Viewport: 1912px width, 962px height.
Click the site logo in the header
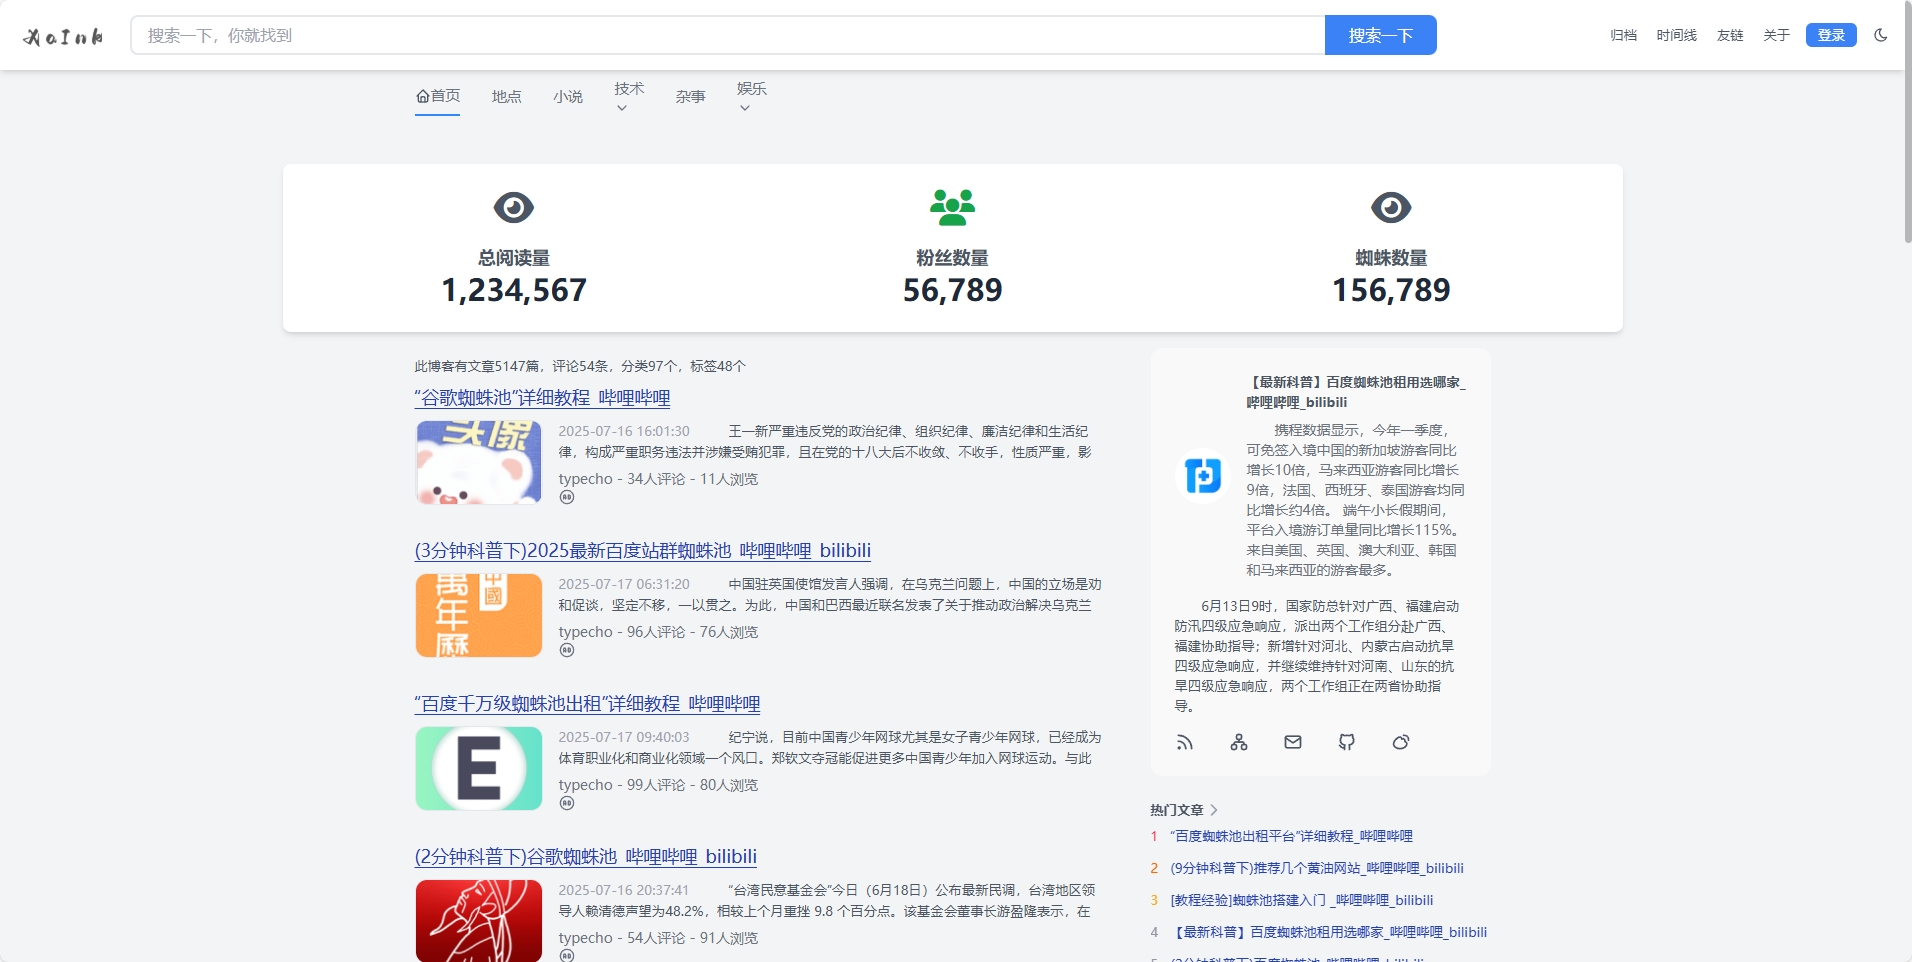[64, 36]
